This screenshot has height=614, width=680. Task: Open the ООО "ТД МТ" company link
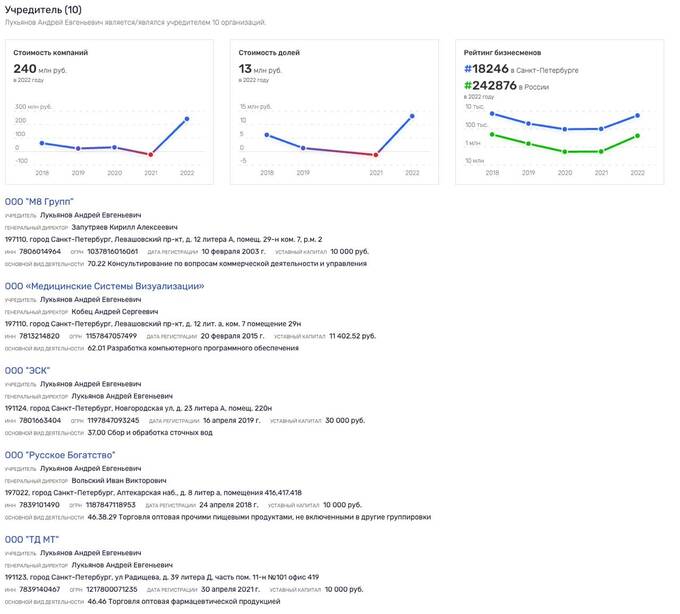[x=32, y=539]
